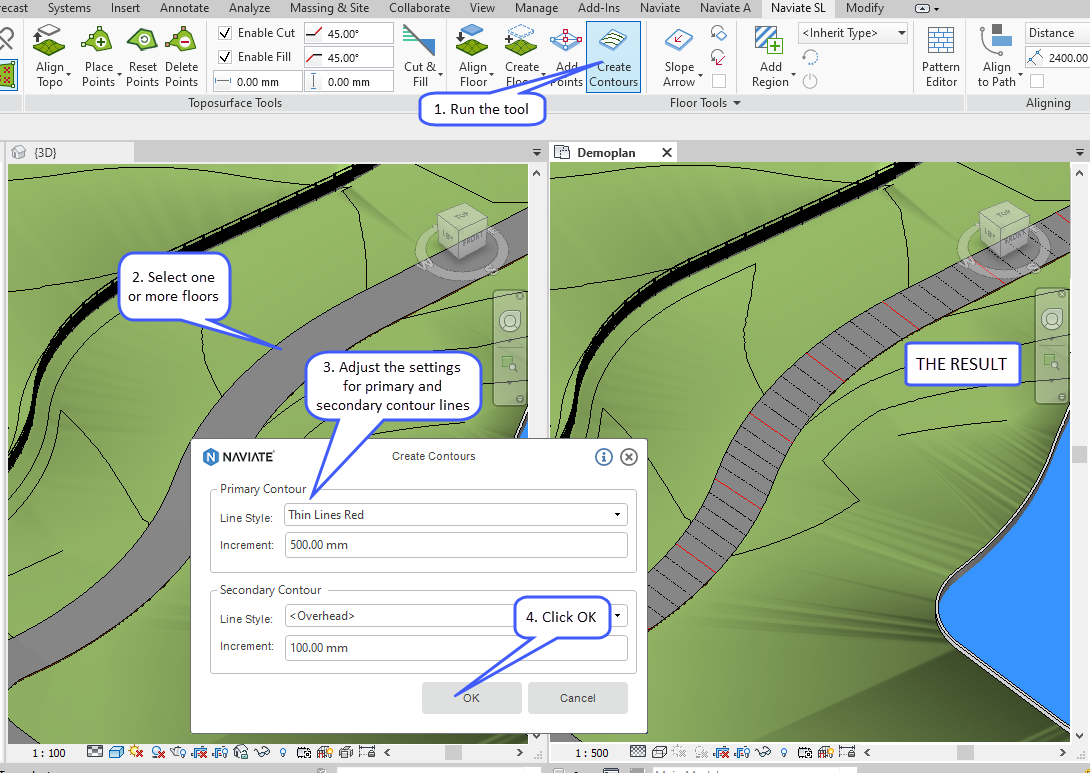Close the Demoplan view tab
The width and height of the screenshot is (1090, 773).
(667, 152)
